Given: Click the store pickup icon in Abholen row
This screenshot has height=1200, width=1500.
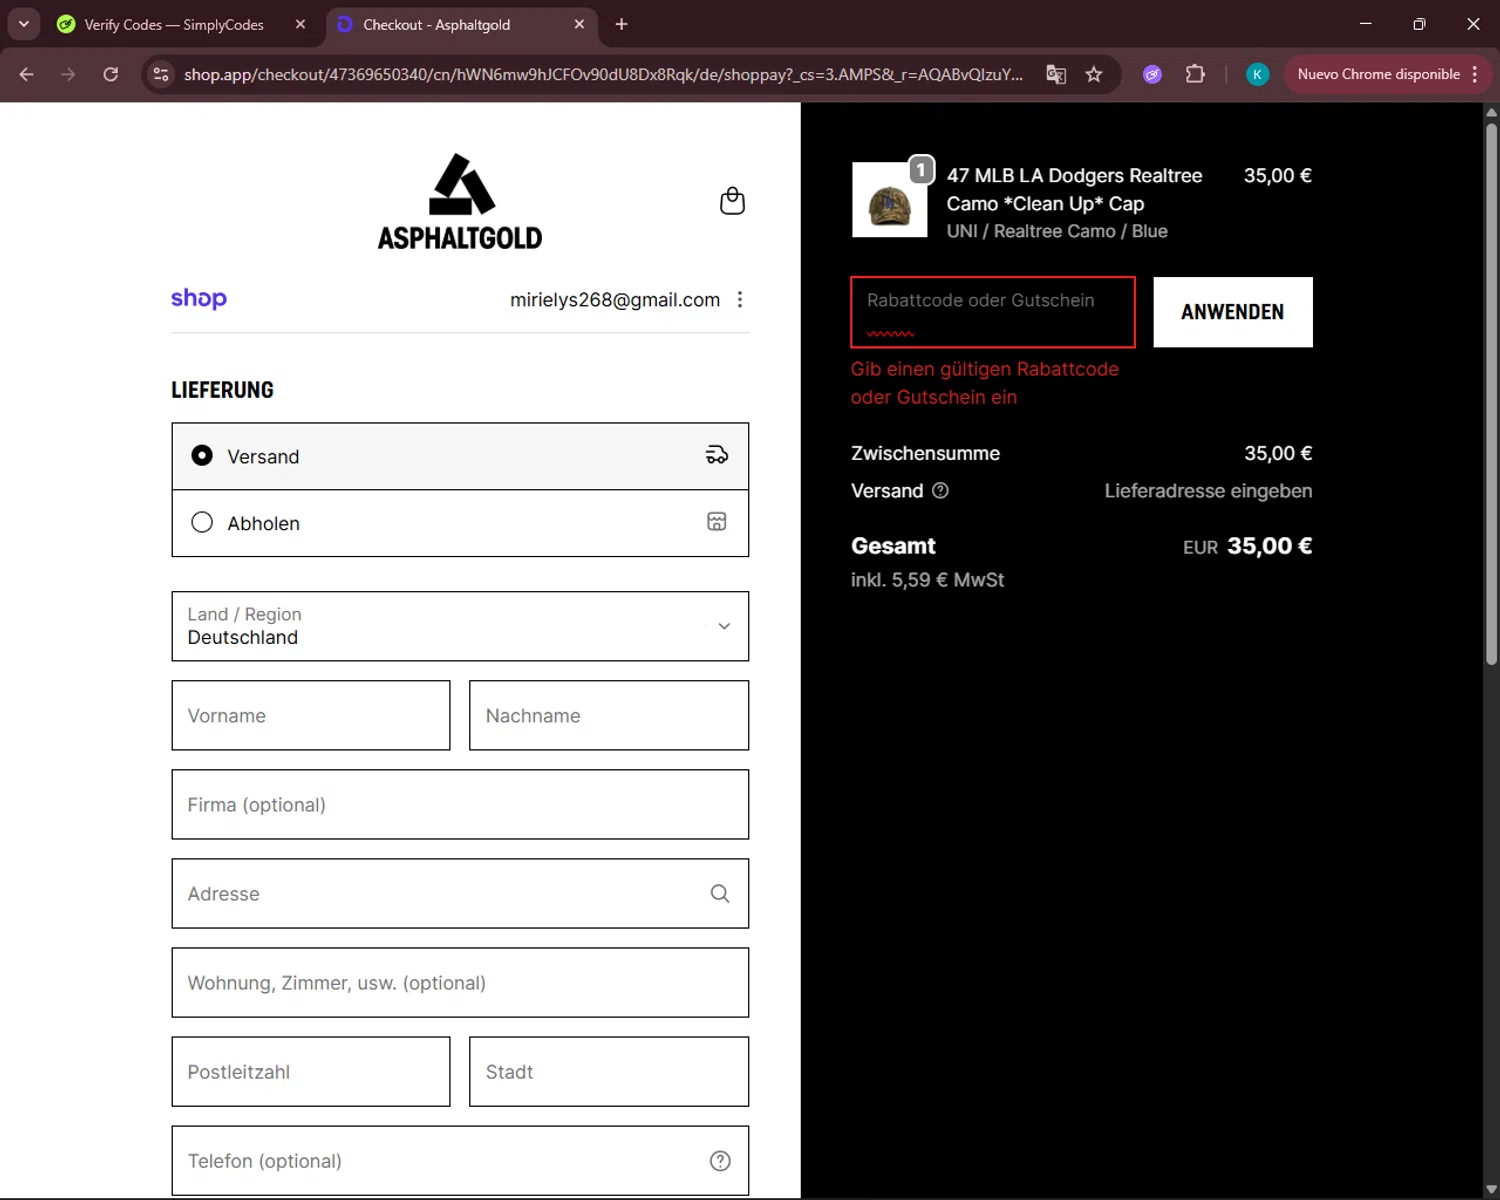Looking at the screenshot, I should 717,521.
